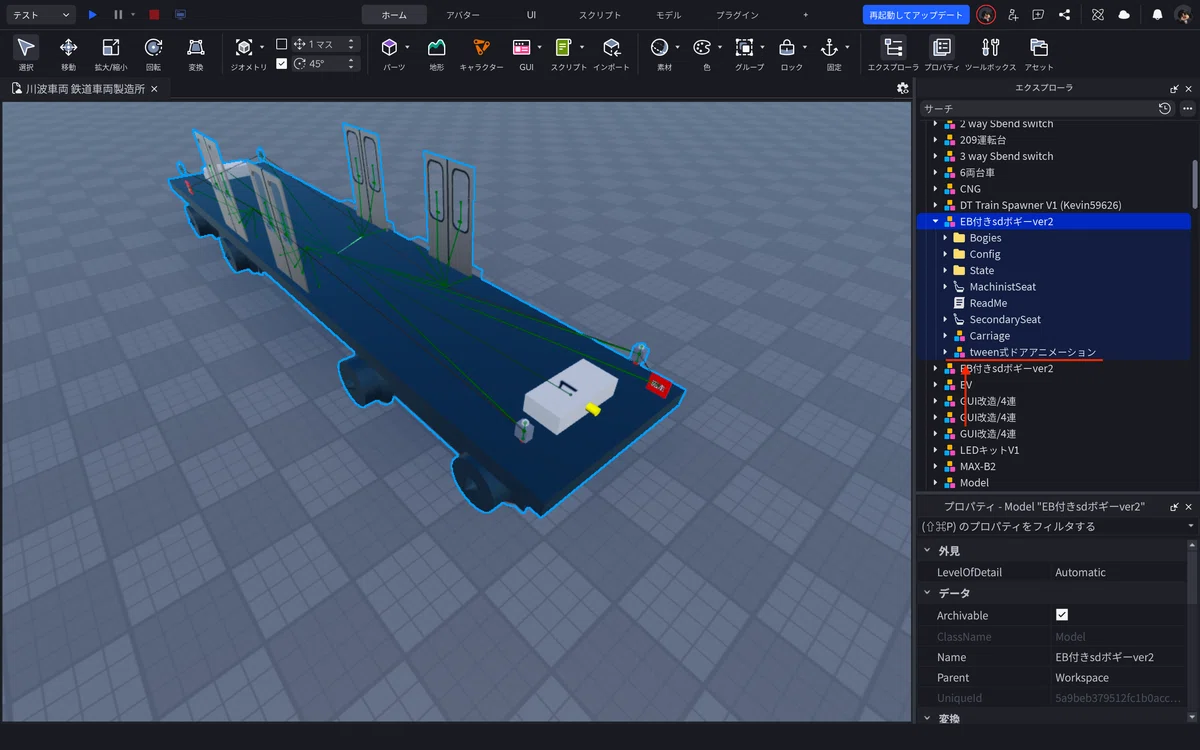The height and width of the screenshot is (750, 1200).
Task: Open the モデル ribbon tab
Action: click(x=668, y=15)
